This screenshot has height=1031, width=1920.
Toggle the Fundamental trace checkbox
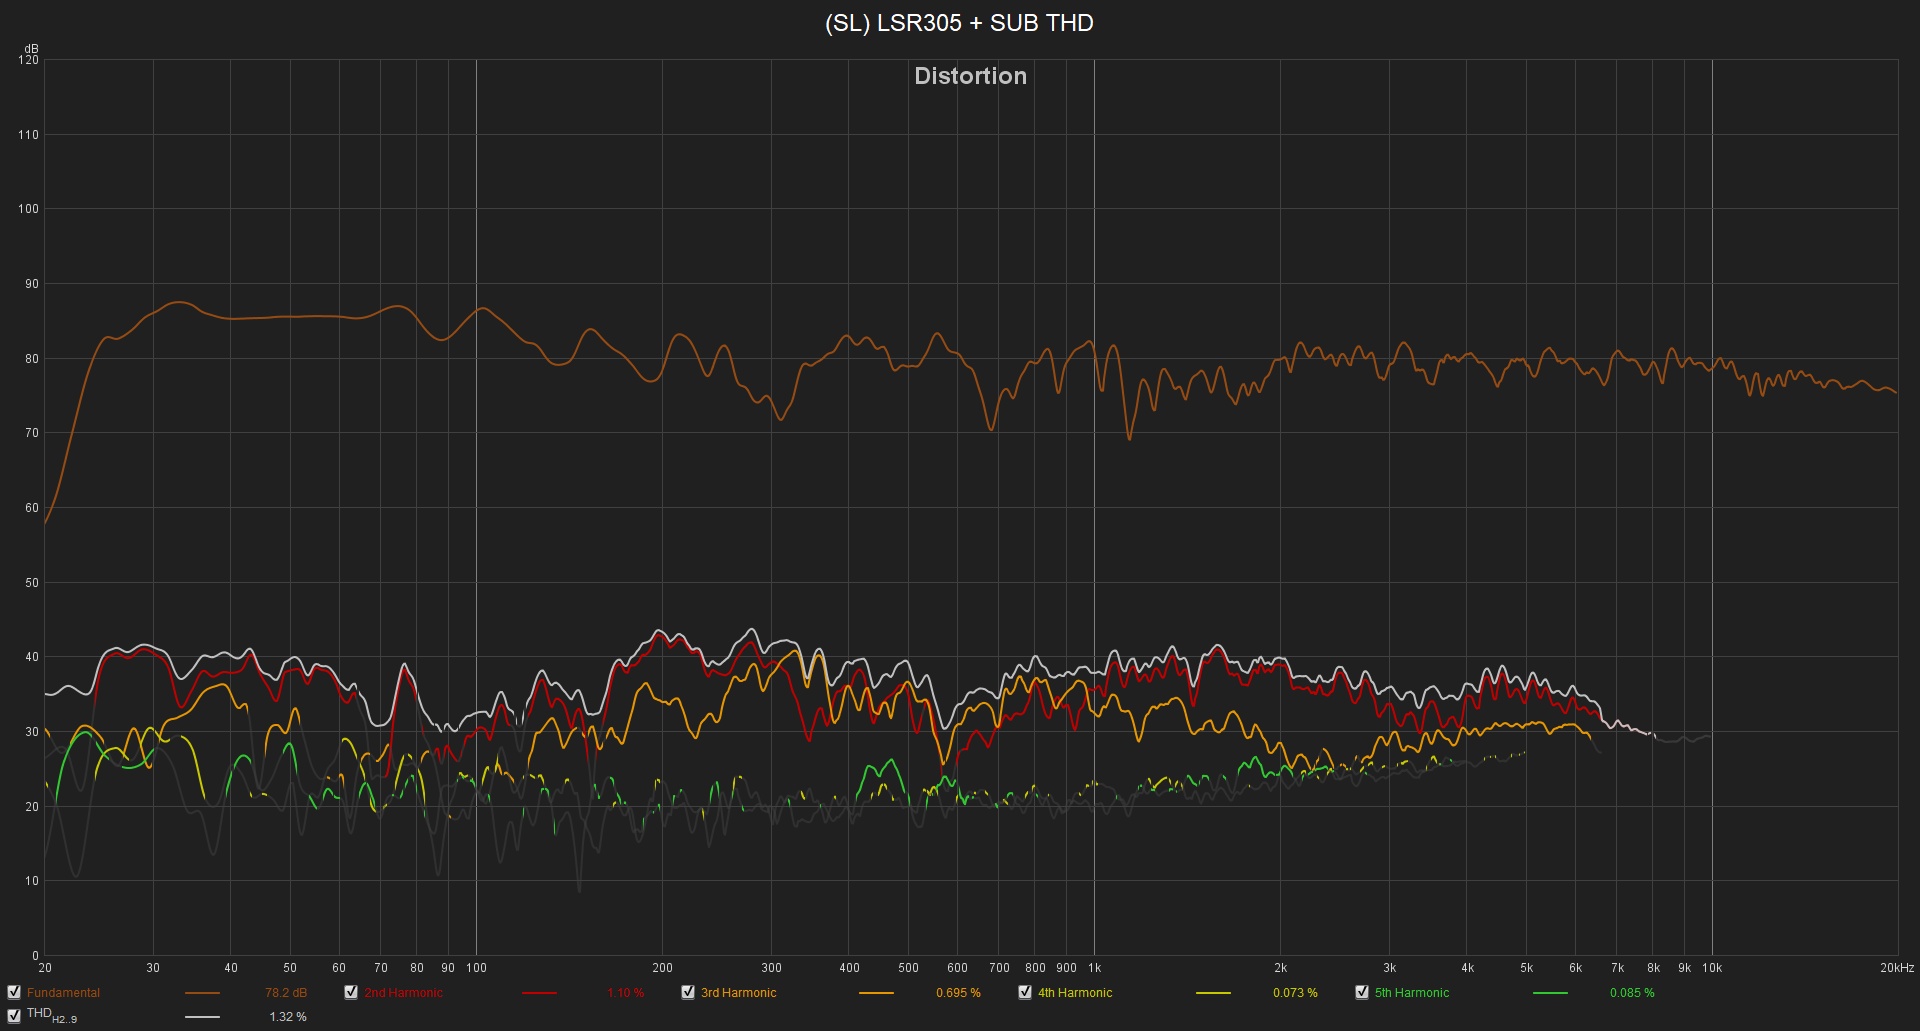coord(14,992)
